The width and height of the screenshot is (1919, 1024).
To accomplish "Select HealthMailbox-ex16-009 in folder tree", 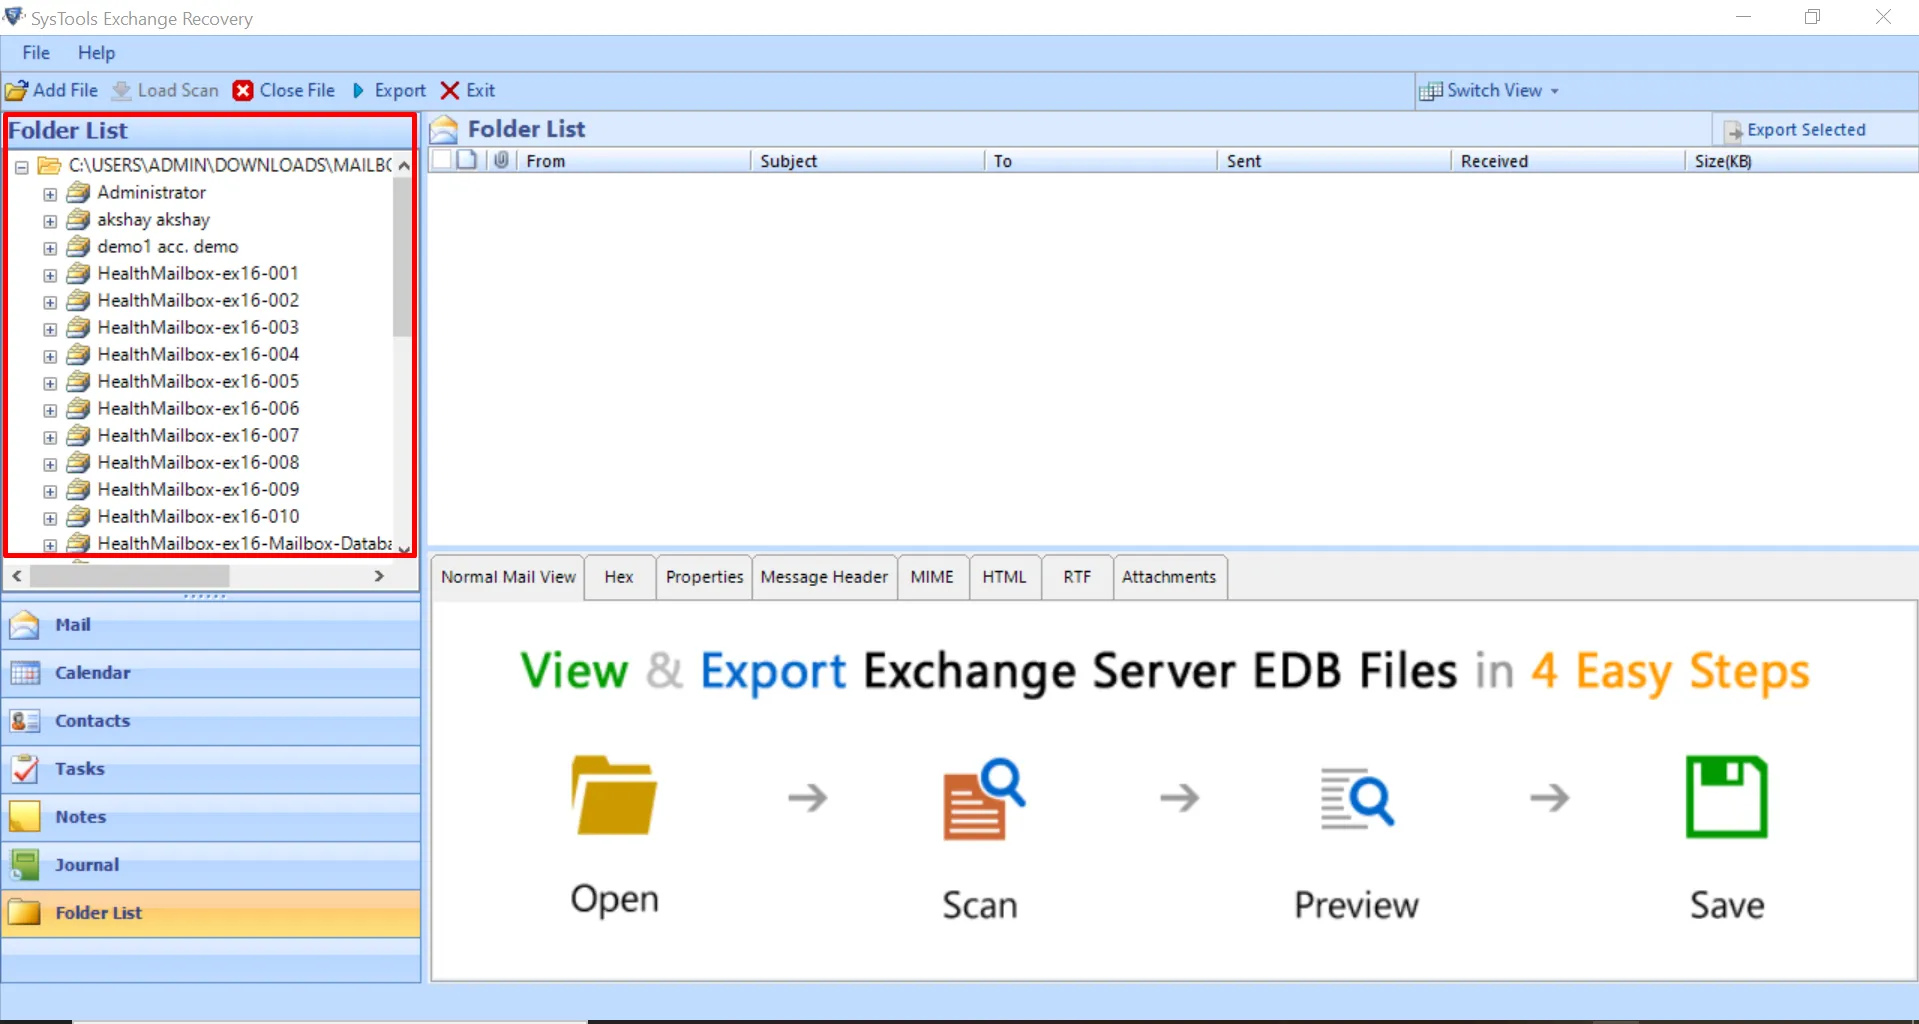I will [198, 490].
